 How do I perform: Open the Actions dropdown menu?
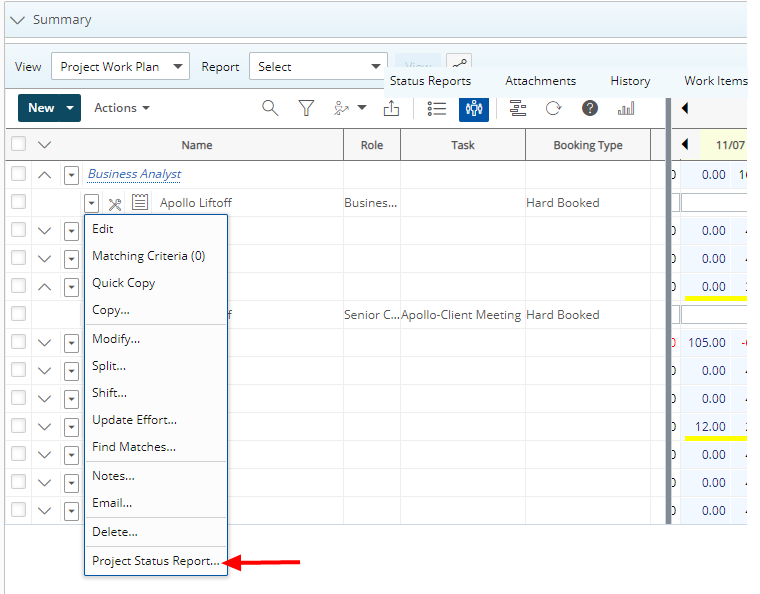tap(122, 108)
